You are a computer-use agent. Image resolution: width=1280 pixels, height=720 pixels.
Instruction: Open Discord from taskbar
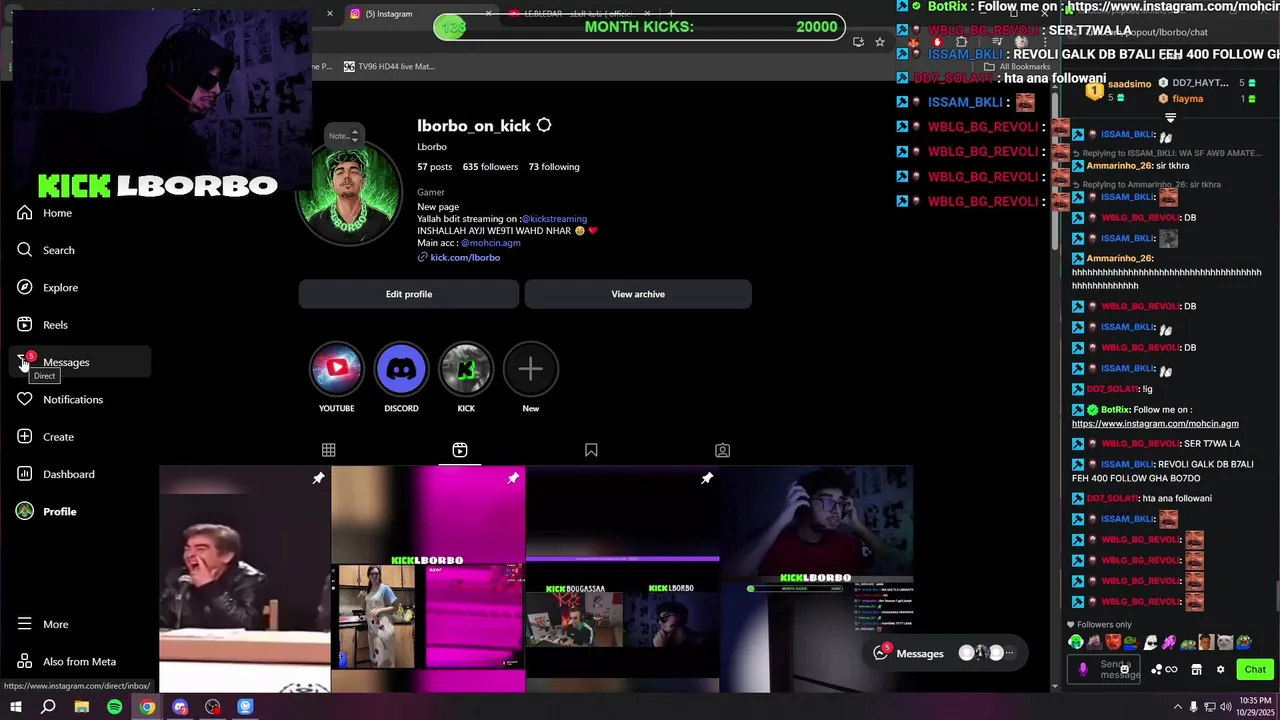[180, 707]
